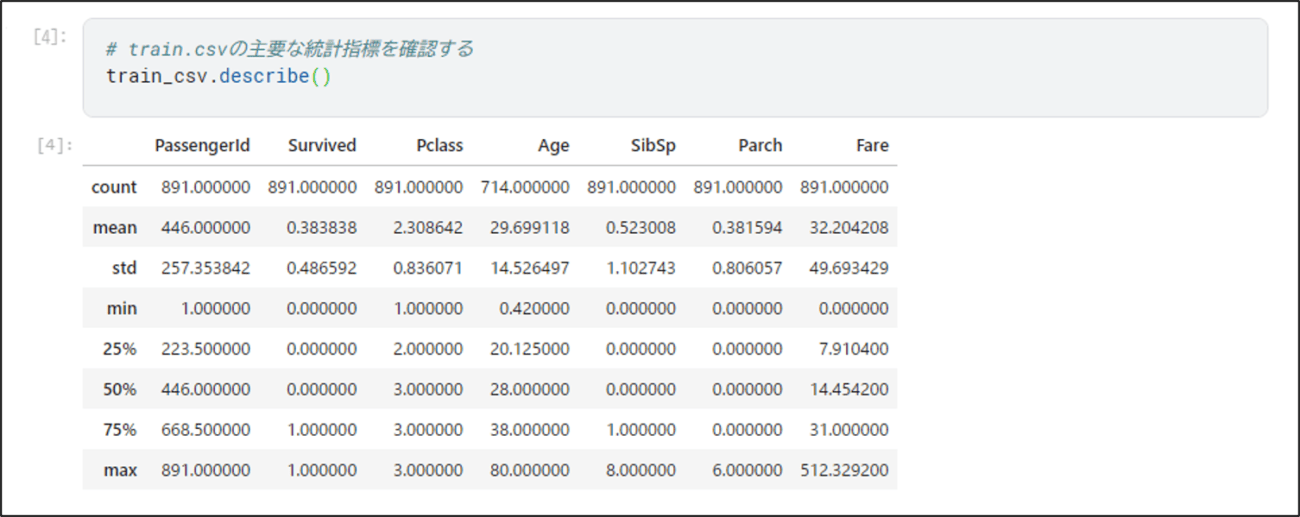Select the output prompt label [4]
The width and height of the screenshot is (1300, 517).
52,145
